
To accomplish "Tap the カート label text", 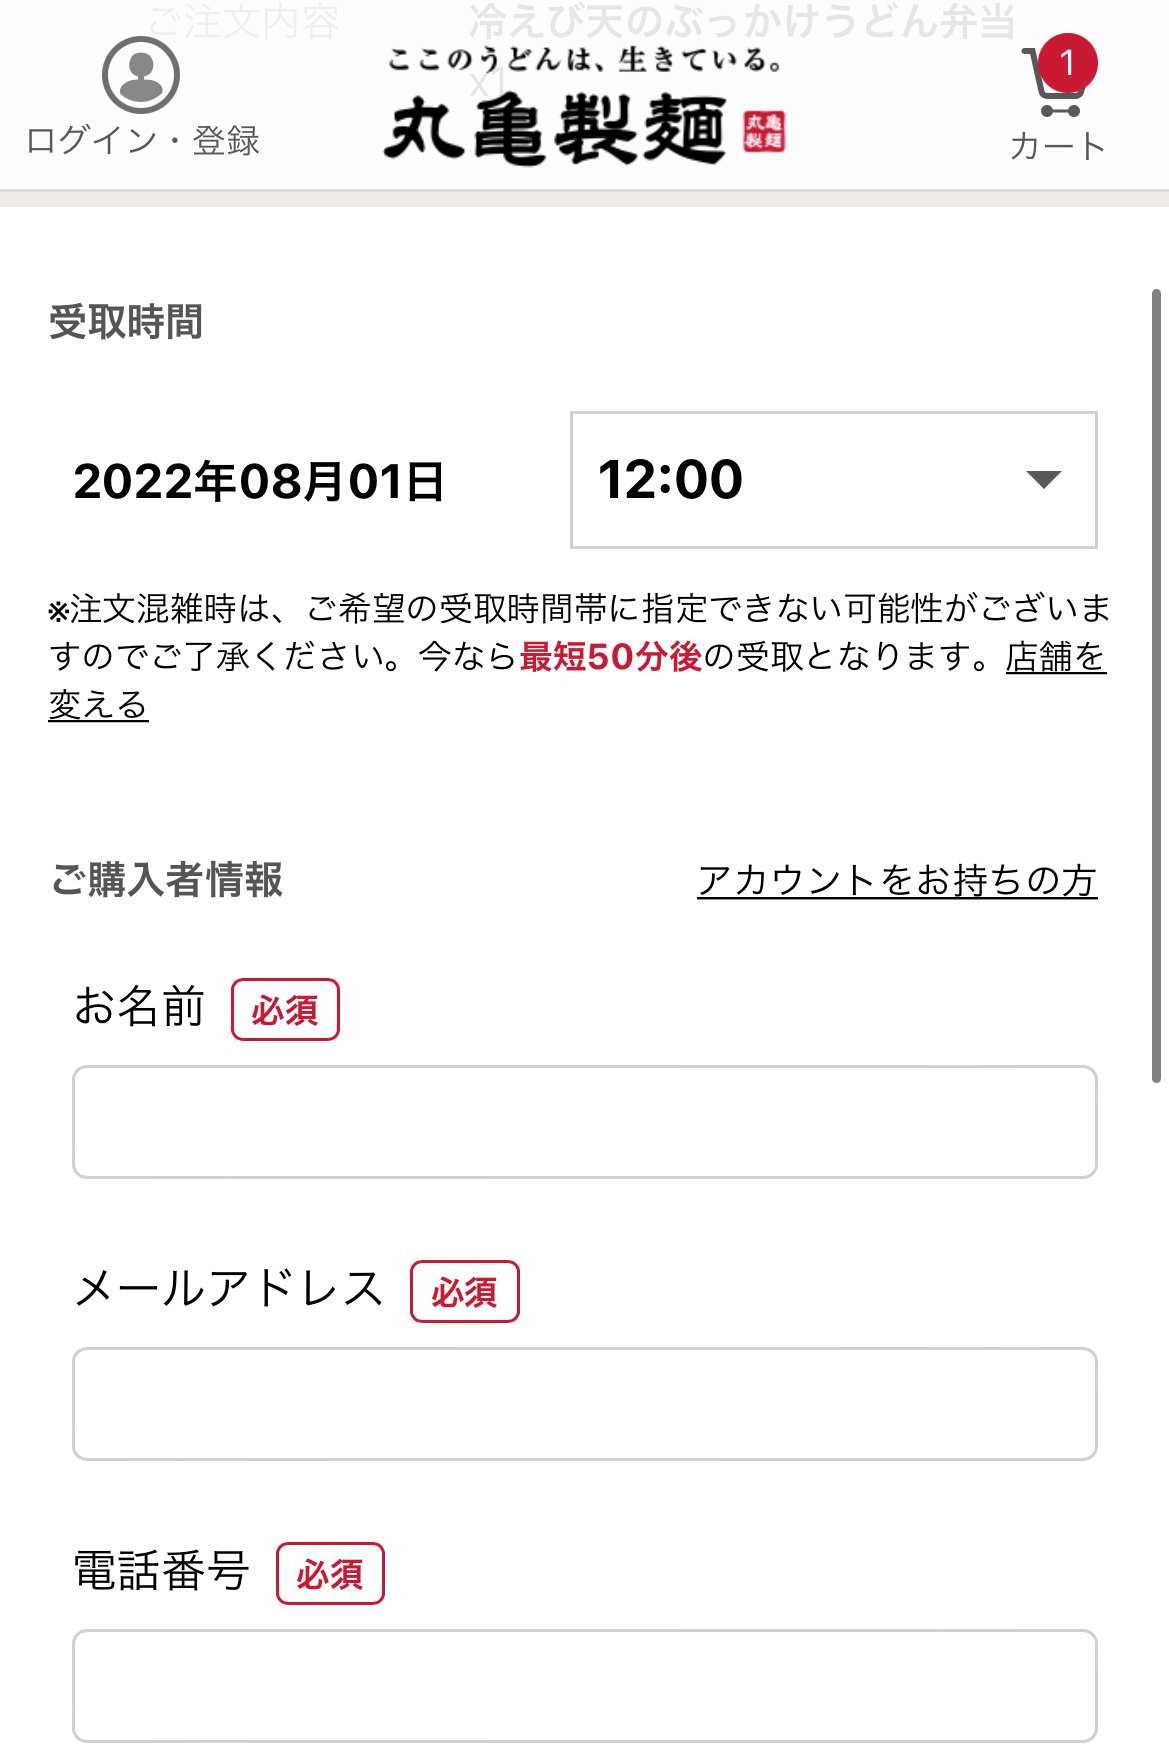I will click(1057, 147).
